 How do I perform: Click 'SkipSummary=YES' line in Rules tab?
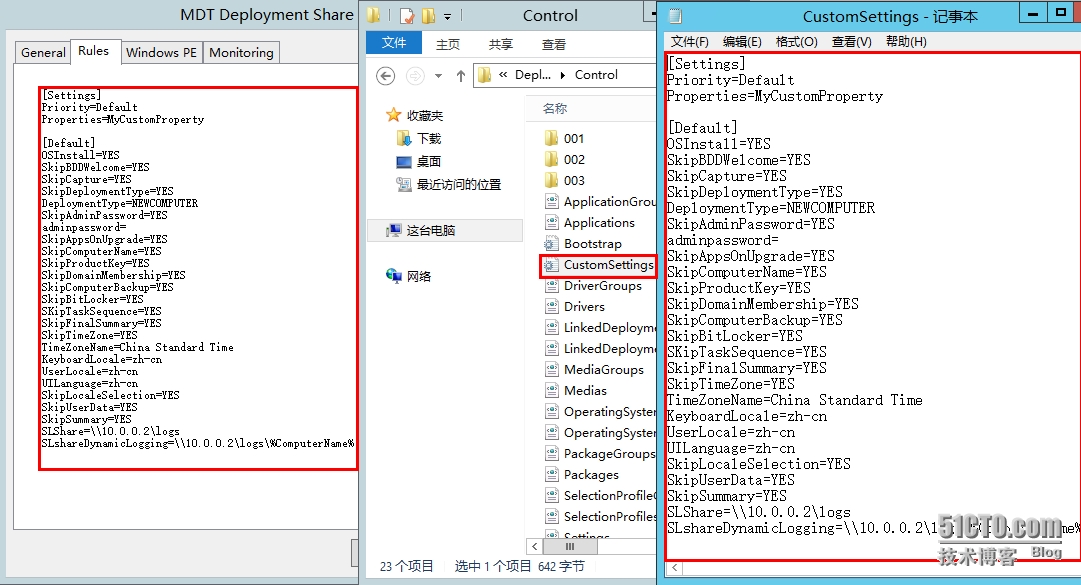86,419
